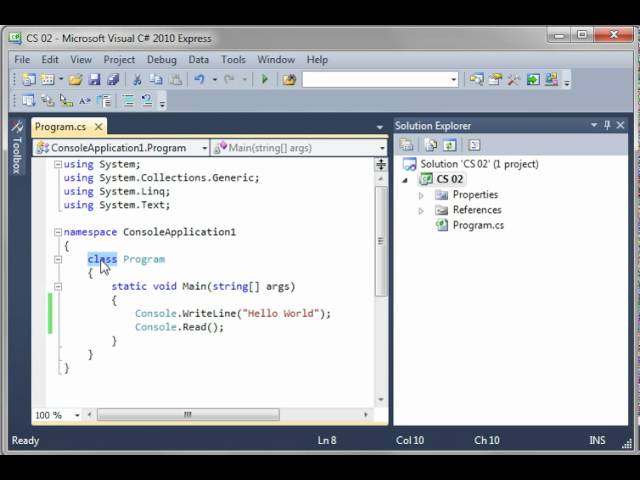Viewport: 640px width, 480px height.
Task: Undo the last action with blue arrow
Action: (x=199, y=79)
